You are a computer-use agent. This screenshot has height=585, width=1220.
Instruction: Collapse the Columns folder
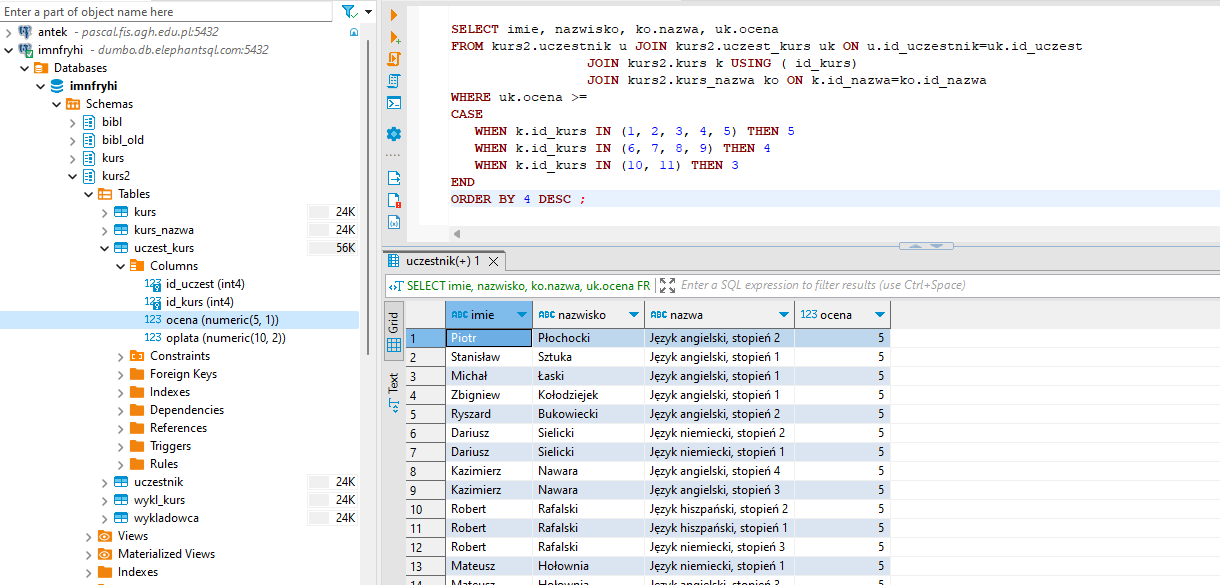coord(121,266)
